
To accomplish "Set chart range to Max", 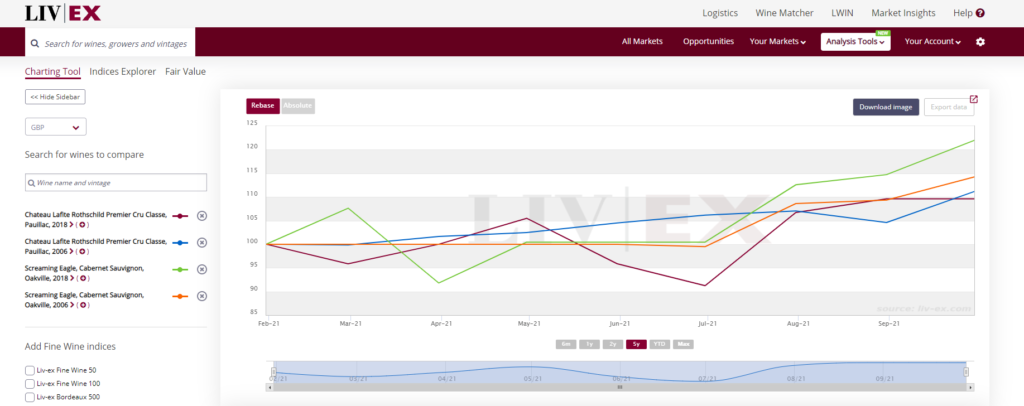I will (684, 344).
